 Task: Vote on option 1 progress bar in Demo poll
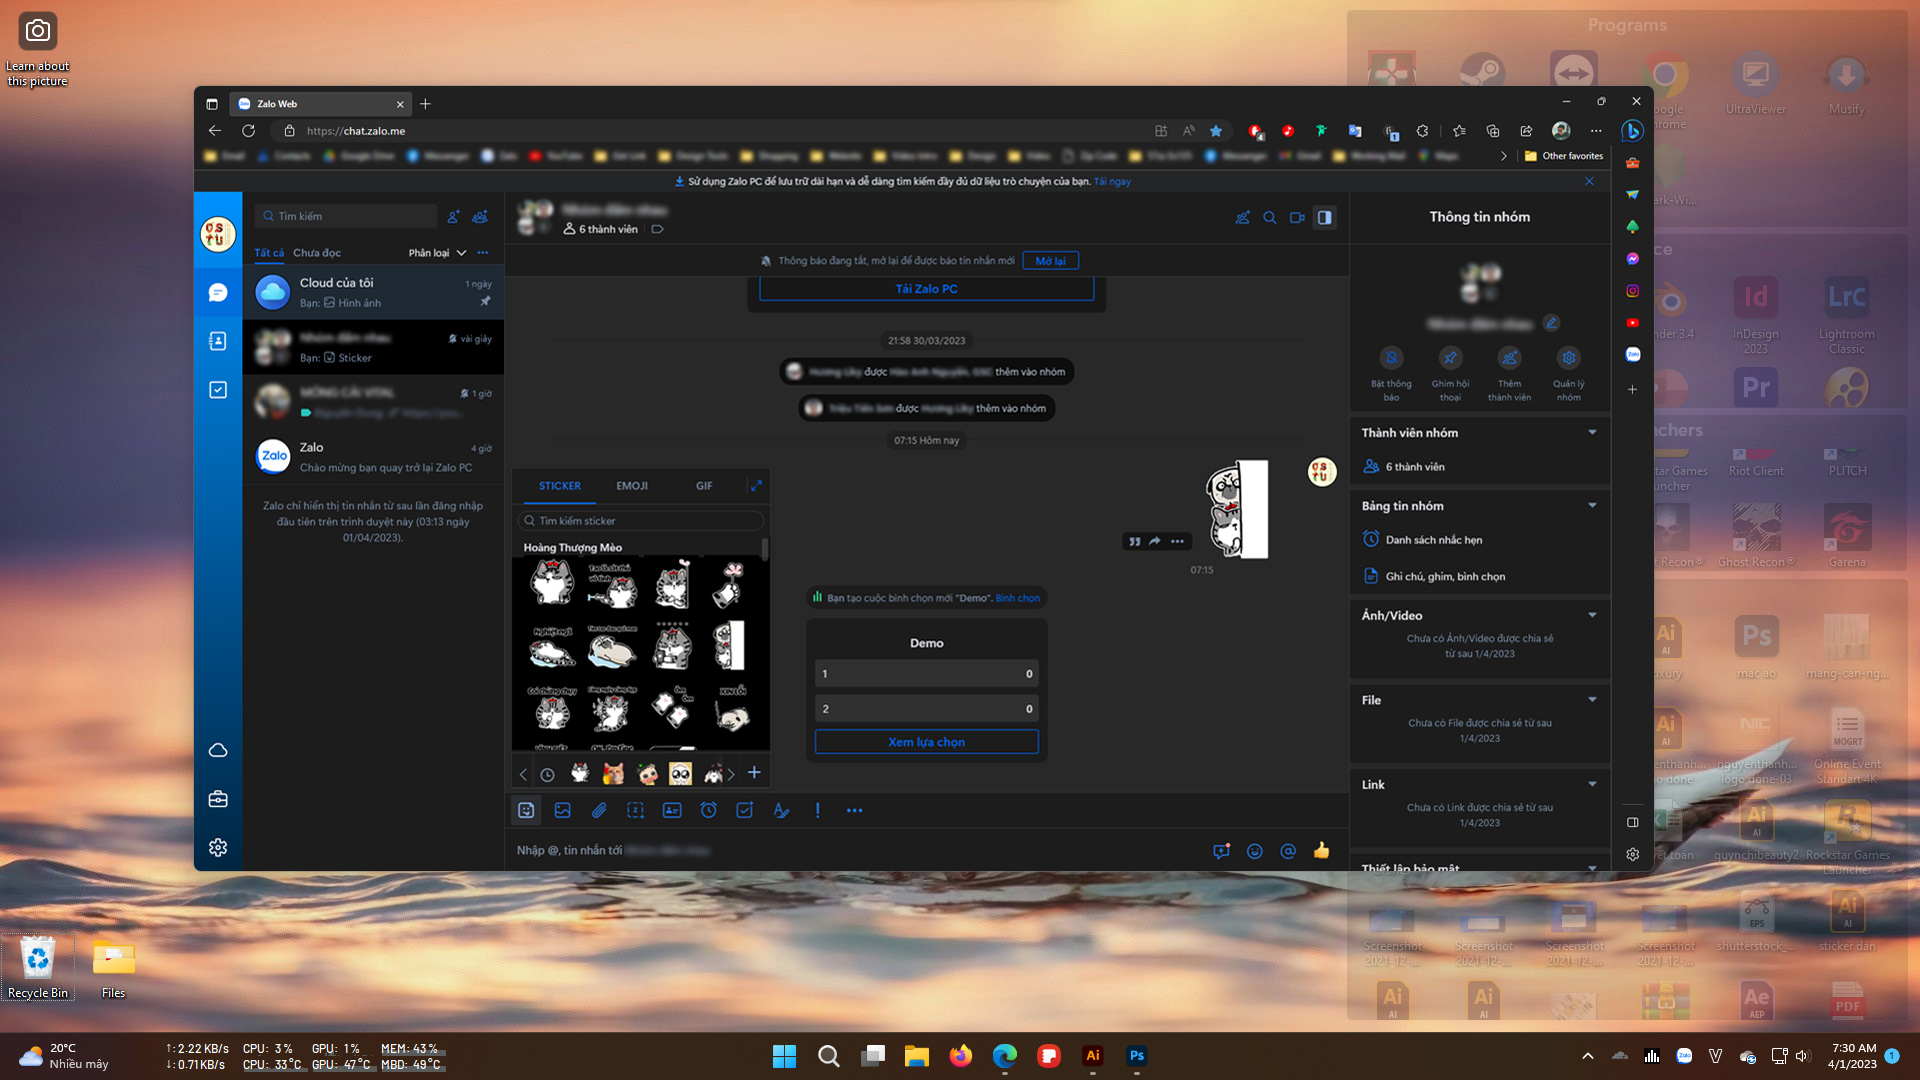[926, 673]
